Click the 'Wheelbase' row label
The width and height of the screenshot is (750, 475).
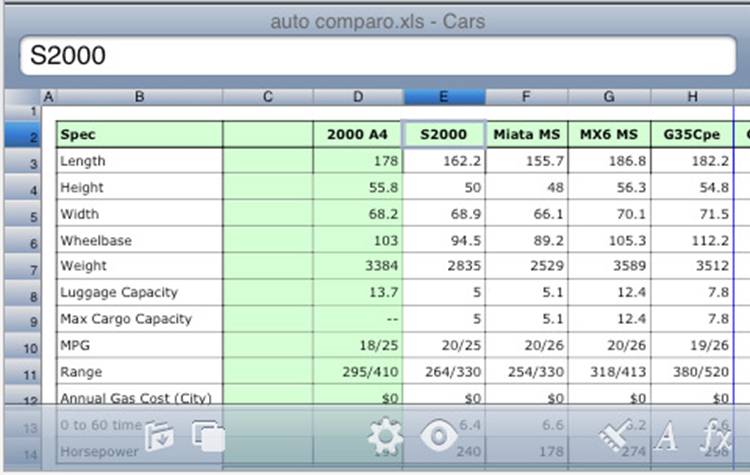139,240
